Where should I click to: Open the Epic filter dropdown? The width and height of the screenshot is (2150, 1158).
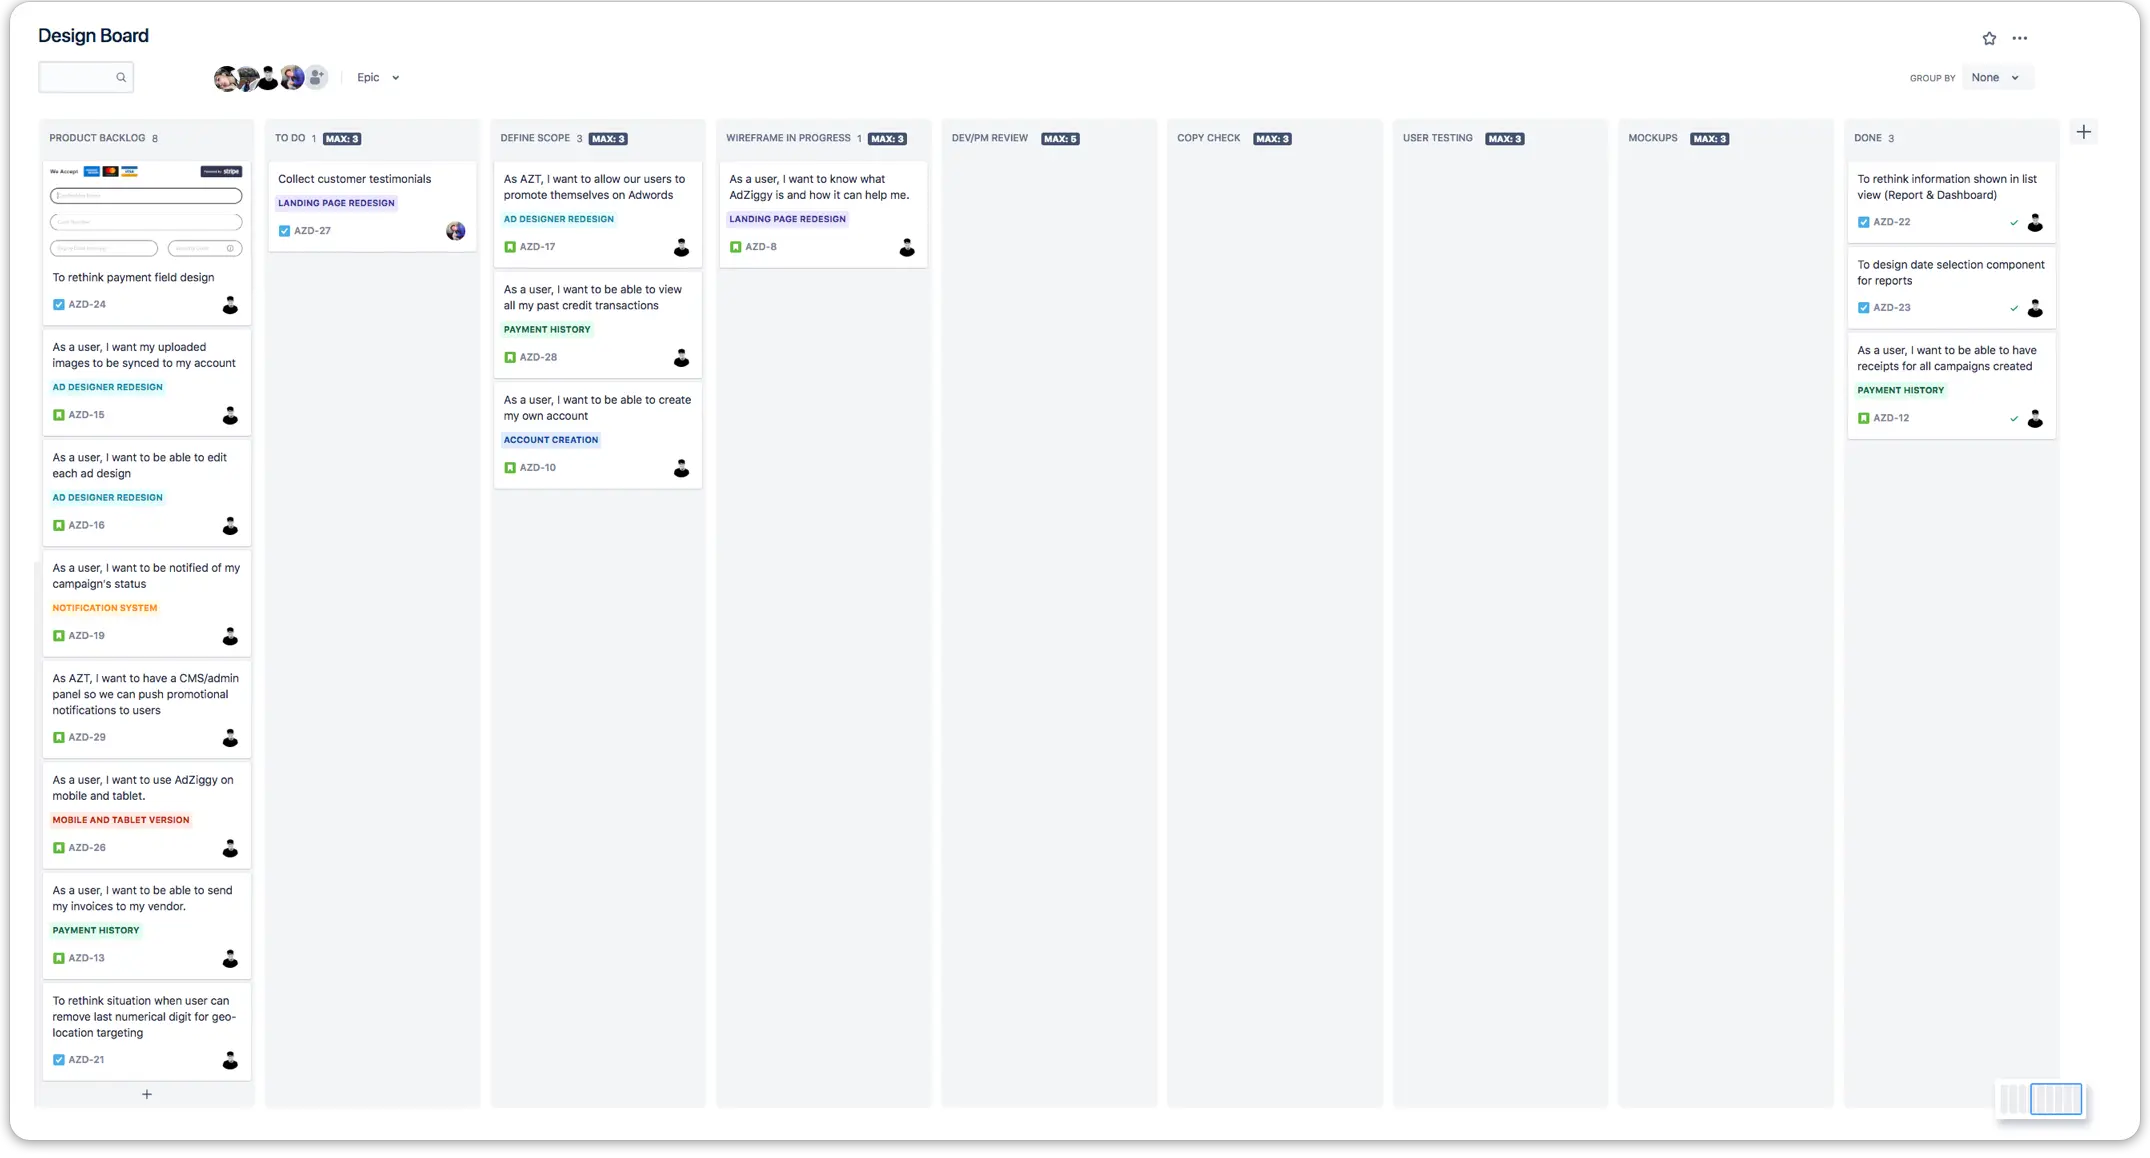coord(378,77)
